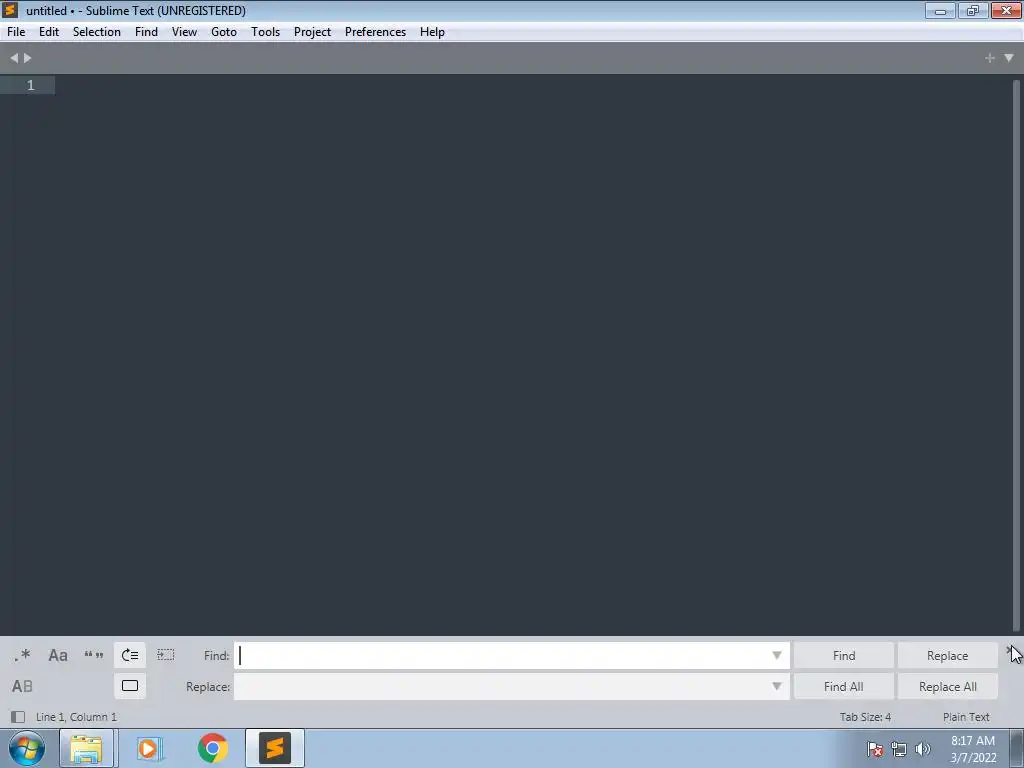Viewport: 1024px width, 768px height.
Task: Open the File menu
Action: 16,32
